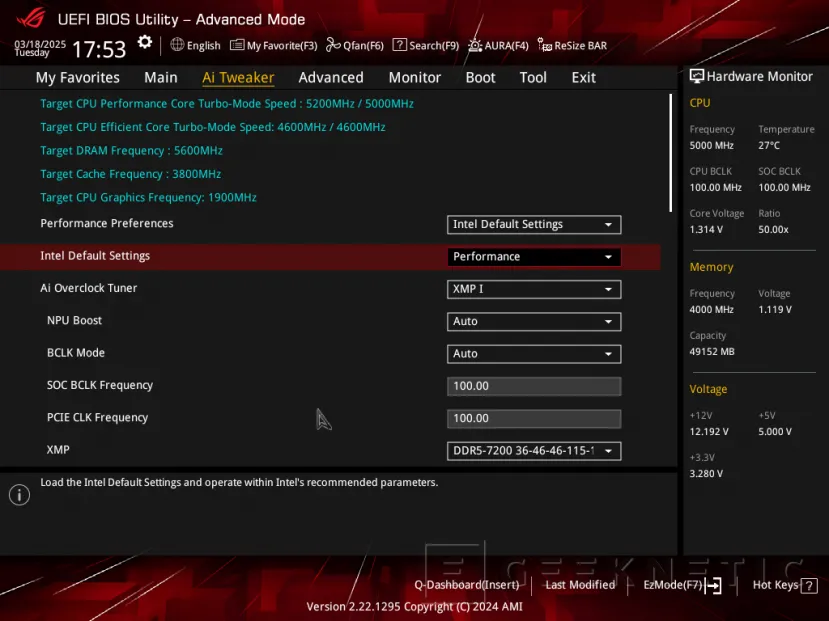Open My Favorite(F3) list icon
The height and width of the screenshot is (621, 829).
point(237,45)
